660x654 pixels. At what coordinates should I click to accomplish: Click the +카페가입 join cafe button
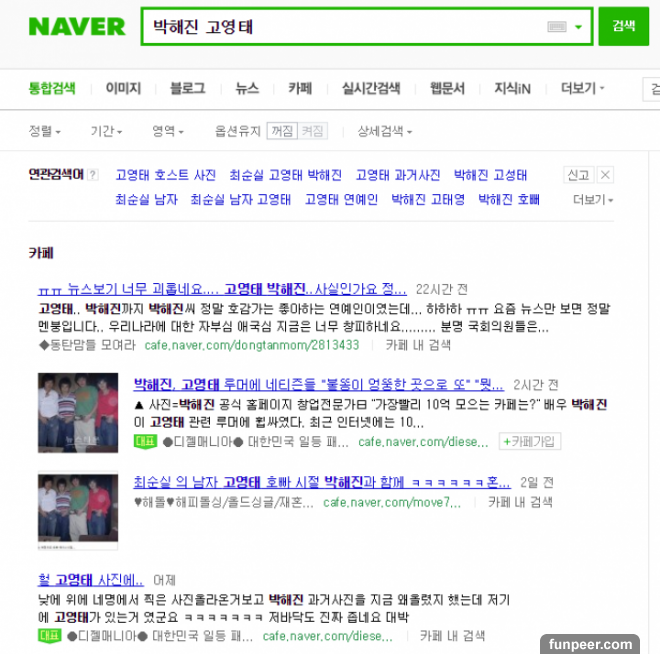530,441
